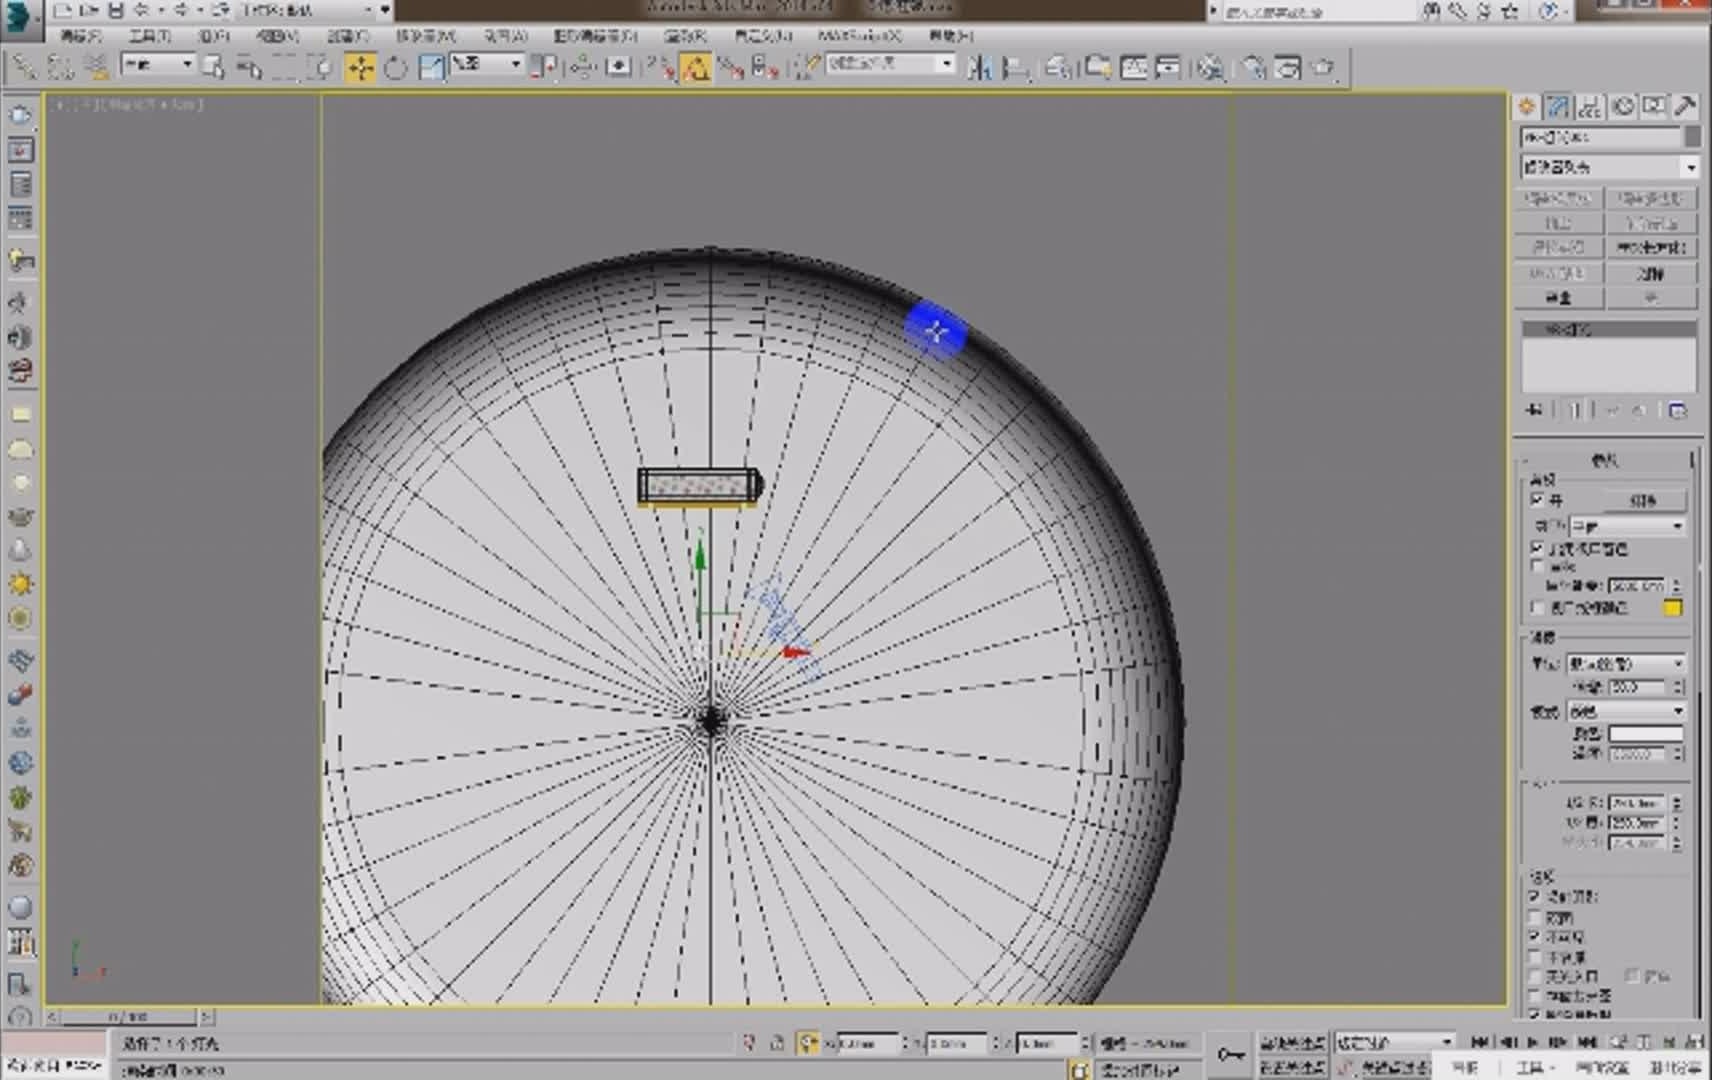1712x1080 pixels.
Task: Click the yellow viewport wire color swatch
Action: point(1672,607)
